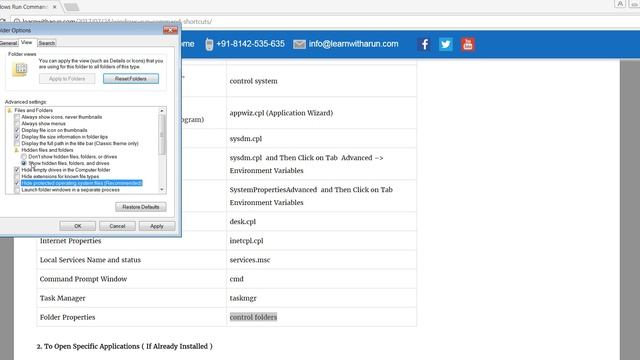This screenshot has height=360, width=640.
Task: Click the envelope icon beside the email
Action: (x=299, y=44)
